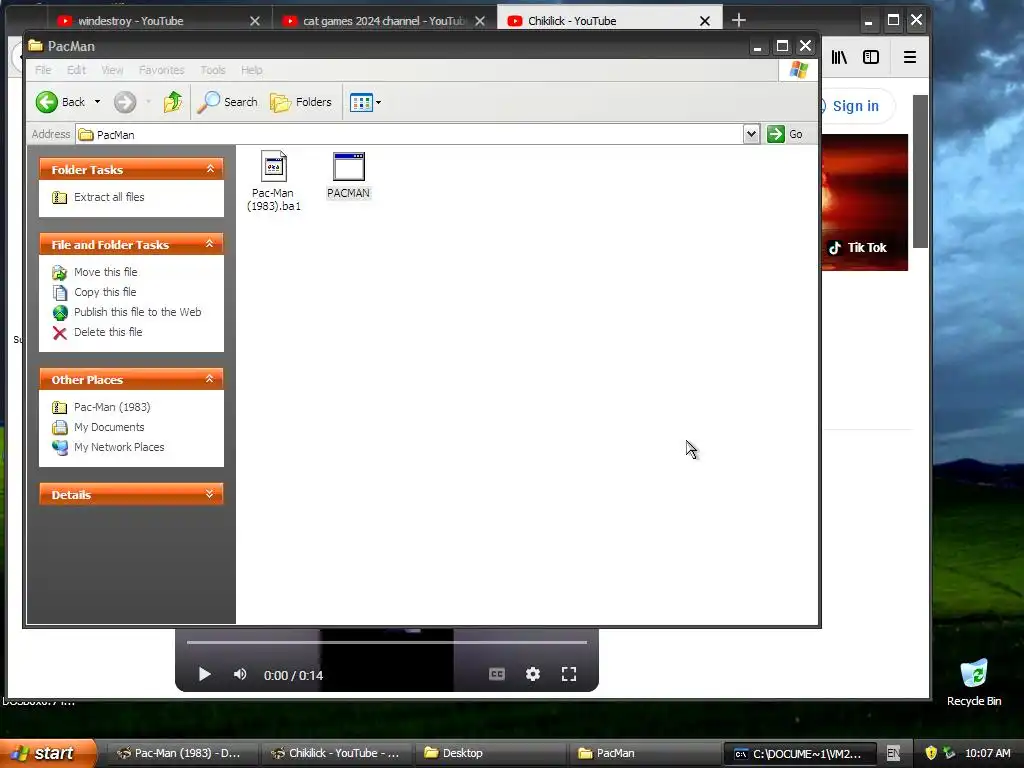Select the Pac-Man (1983).ba1 file
Viewport: 1024px width, 768px height.
click(x=274, y=181)
